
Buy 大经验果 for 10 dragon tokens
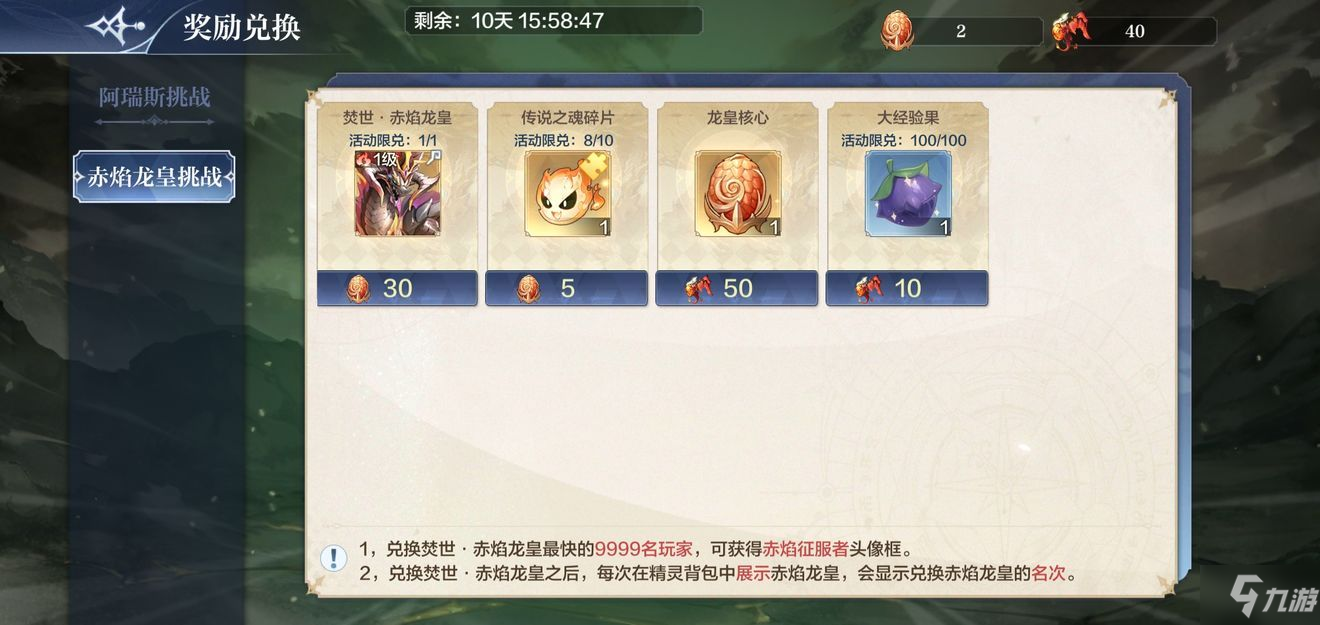click(907, 288)
